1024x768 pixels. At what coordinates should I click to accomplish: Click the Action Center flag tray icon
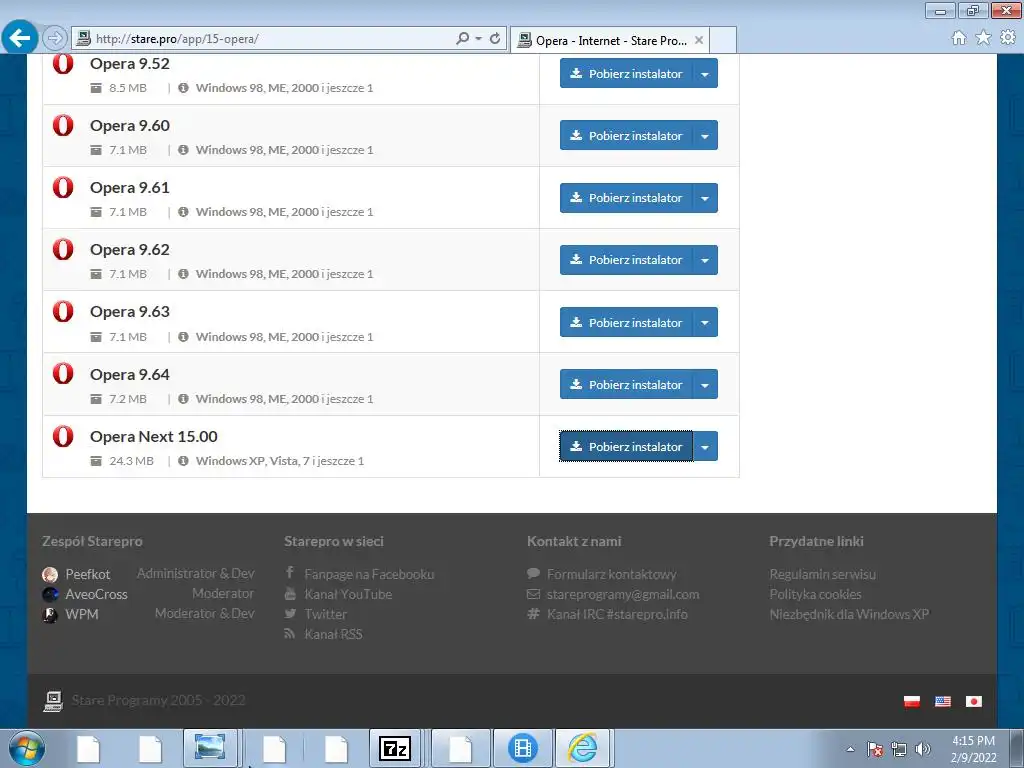click(875, 749)
